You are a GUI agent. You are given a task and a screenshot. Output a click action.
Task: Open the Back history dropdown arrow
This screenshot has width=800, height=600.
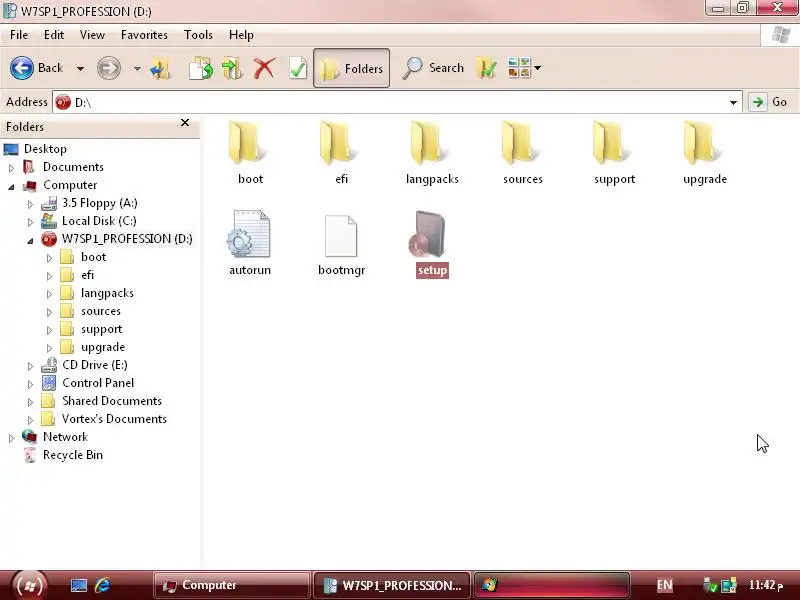click(x=80, y=68)
